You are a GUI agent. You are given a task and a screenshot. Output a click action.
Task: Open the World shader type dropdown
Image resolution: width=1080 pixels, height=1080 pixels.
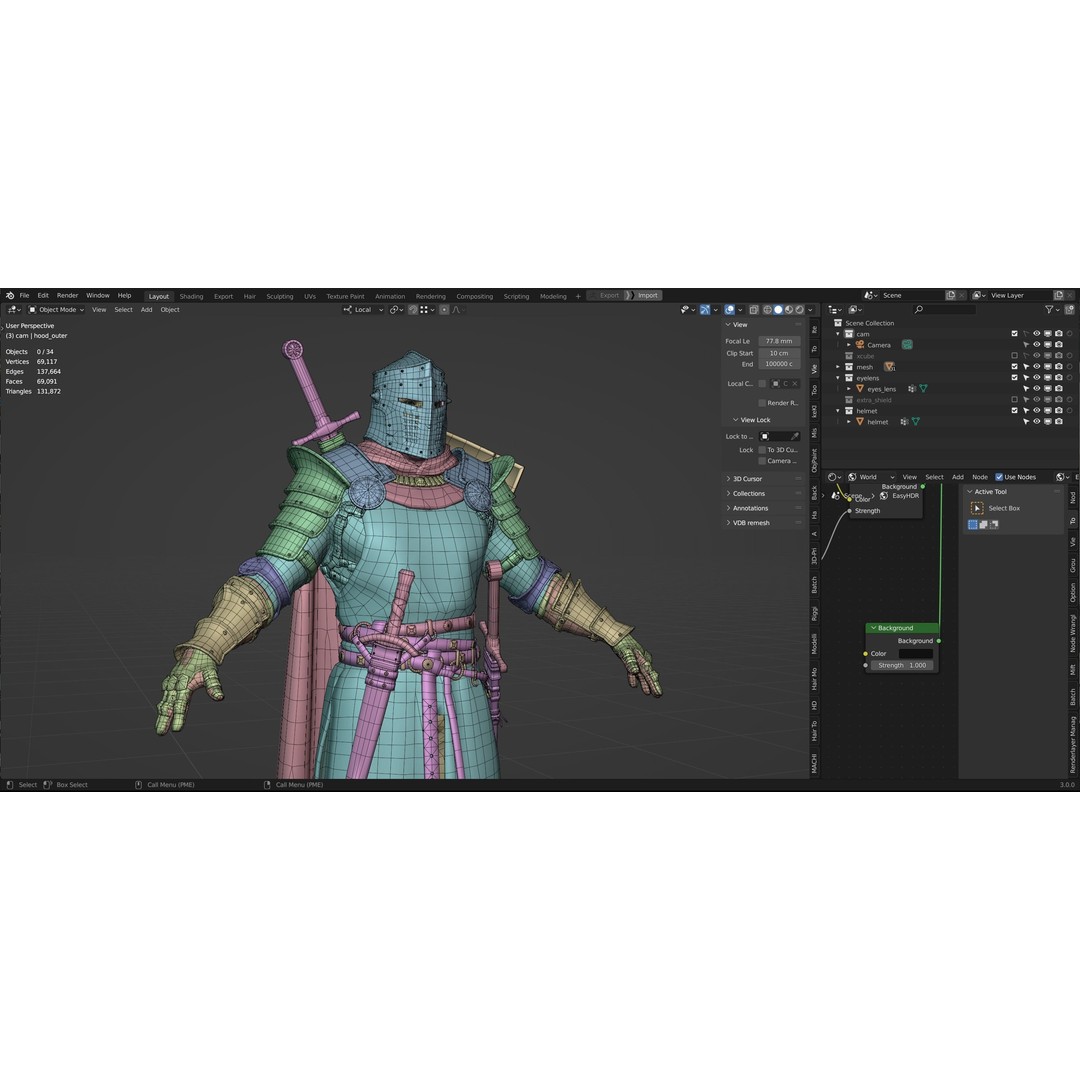871,477
